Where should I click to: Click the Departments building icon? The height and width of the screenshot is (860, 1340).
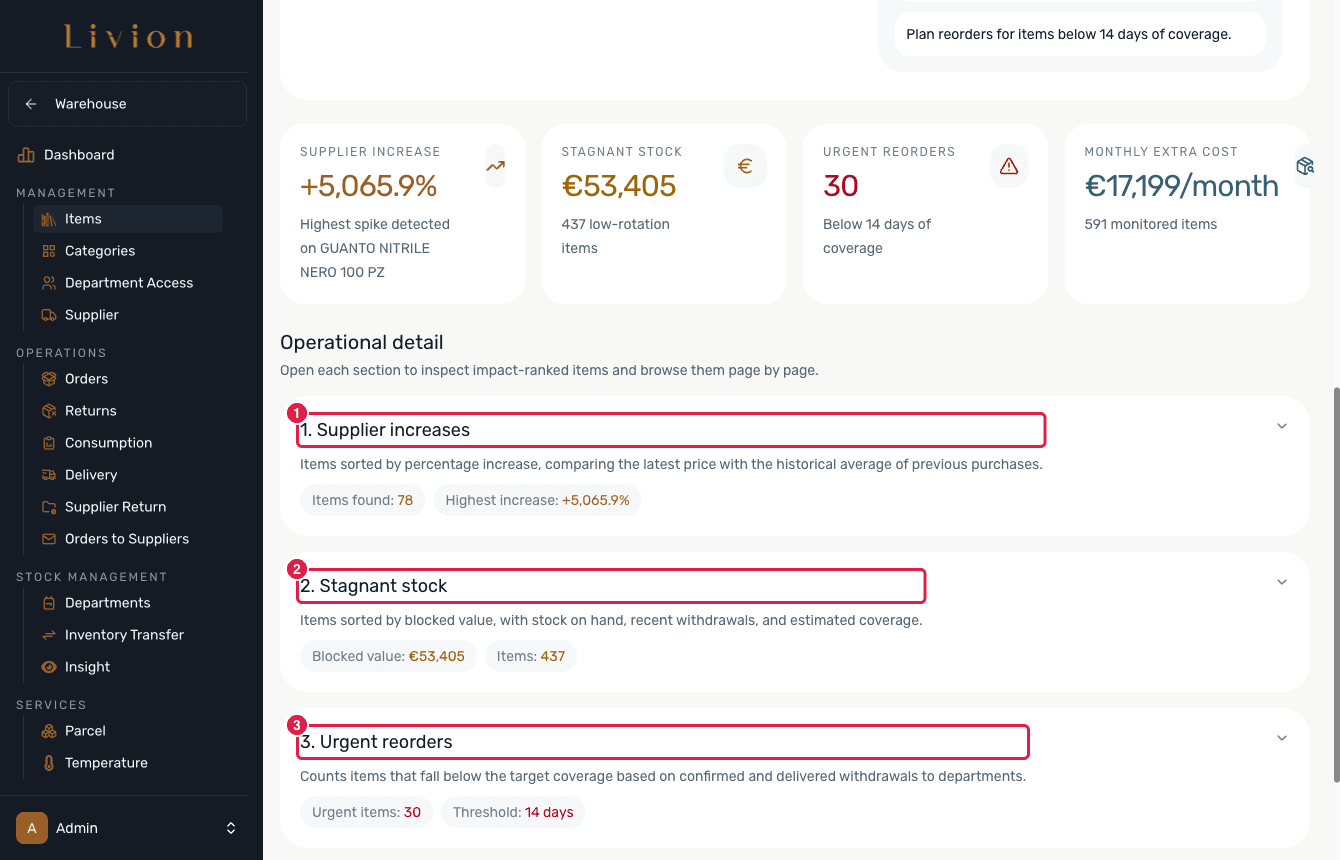49,603
